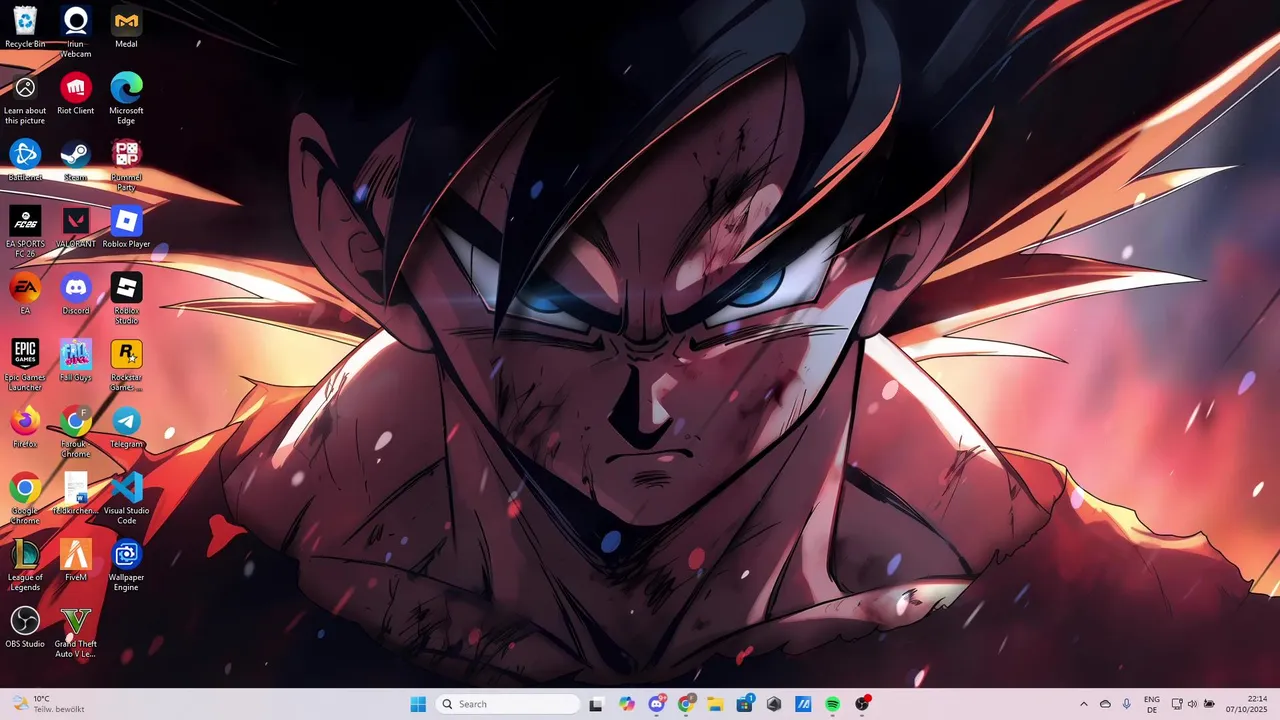Select the Recycle Bin desktop icon
Viewport: 1280px width, 720px height.
click(25, 26)
